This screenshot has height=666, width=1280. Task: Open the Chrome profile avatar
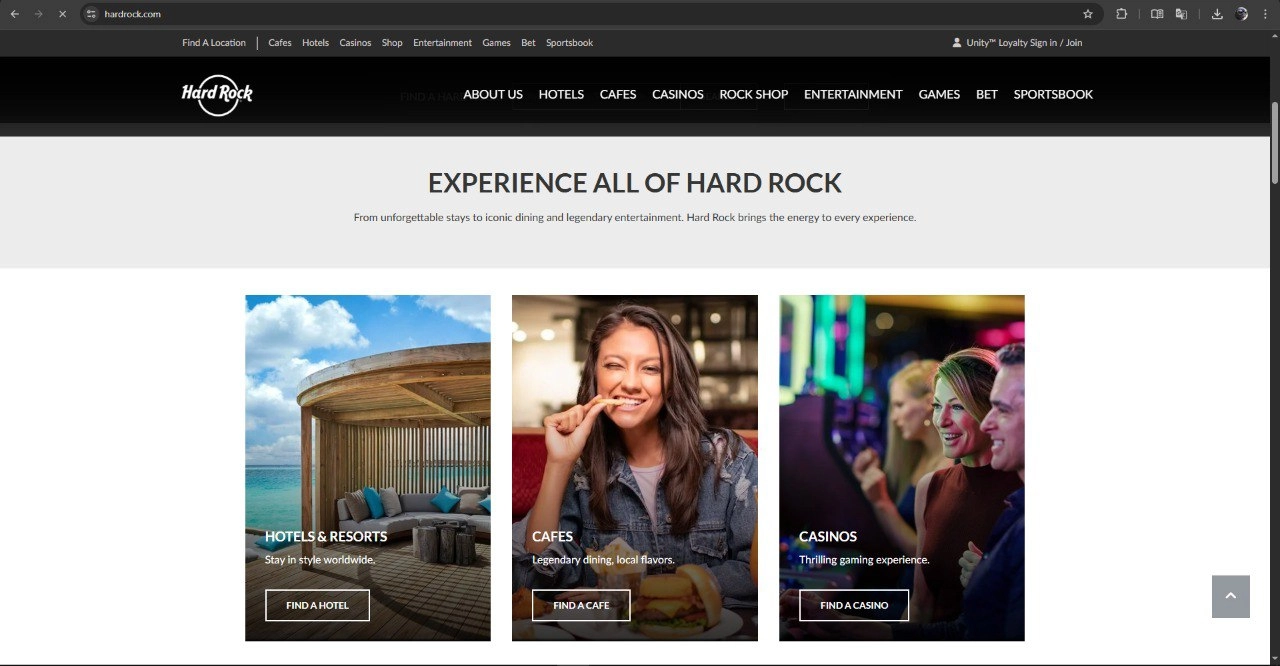(x=1242, y=14)
